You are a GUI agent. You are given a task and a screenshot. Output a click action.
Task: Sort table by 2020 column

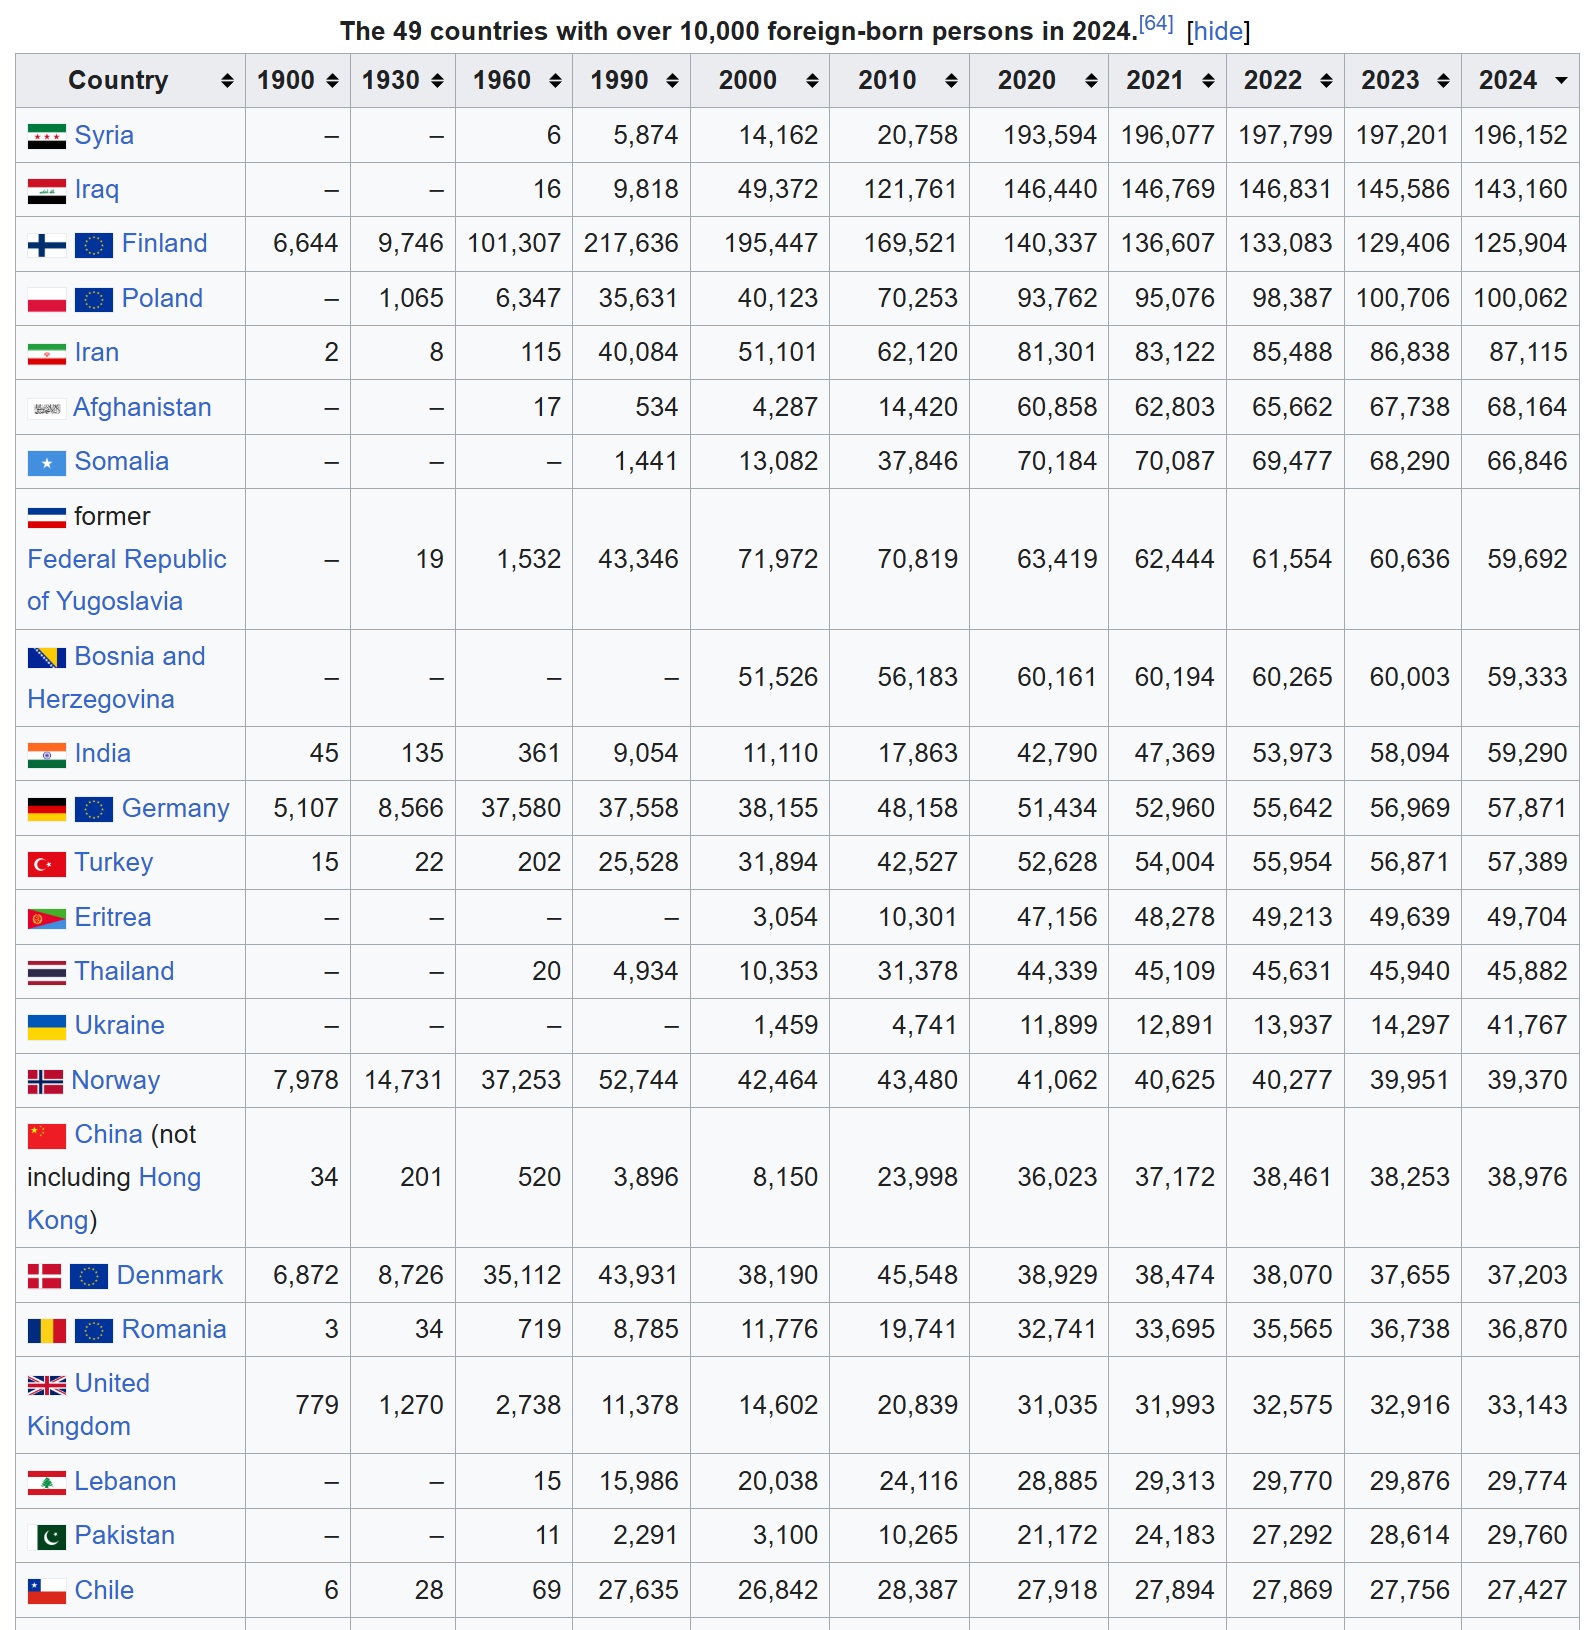pyautogui.click(x=1039, y=81)
